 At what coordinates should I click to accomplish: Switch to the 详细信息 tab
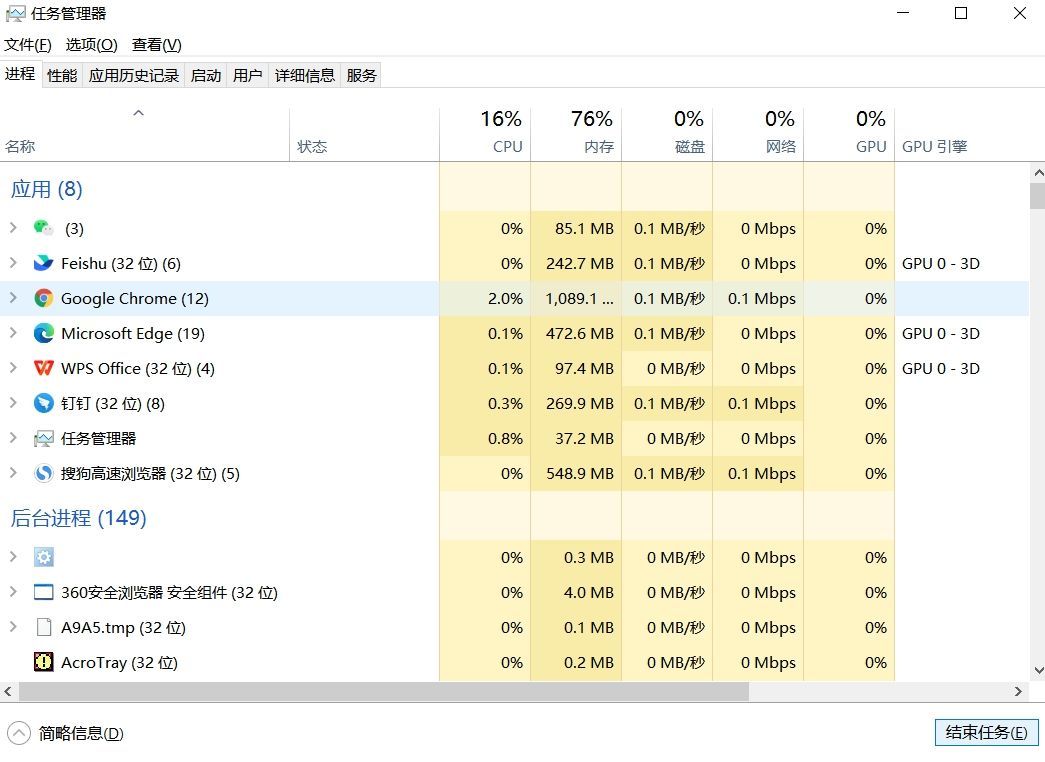[305, 75]
